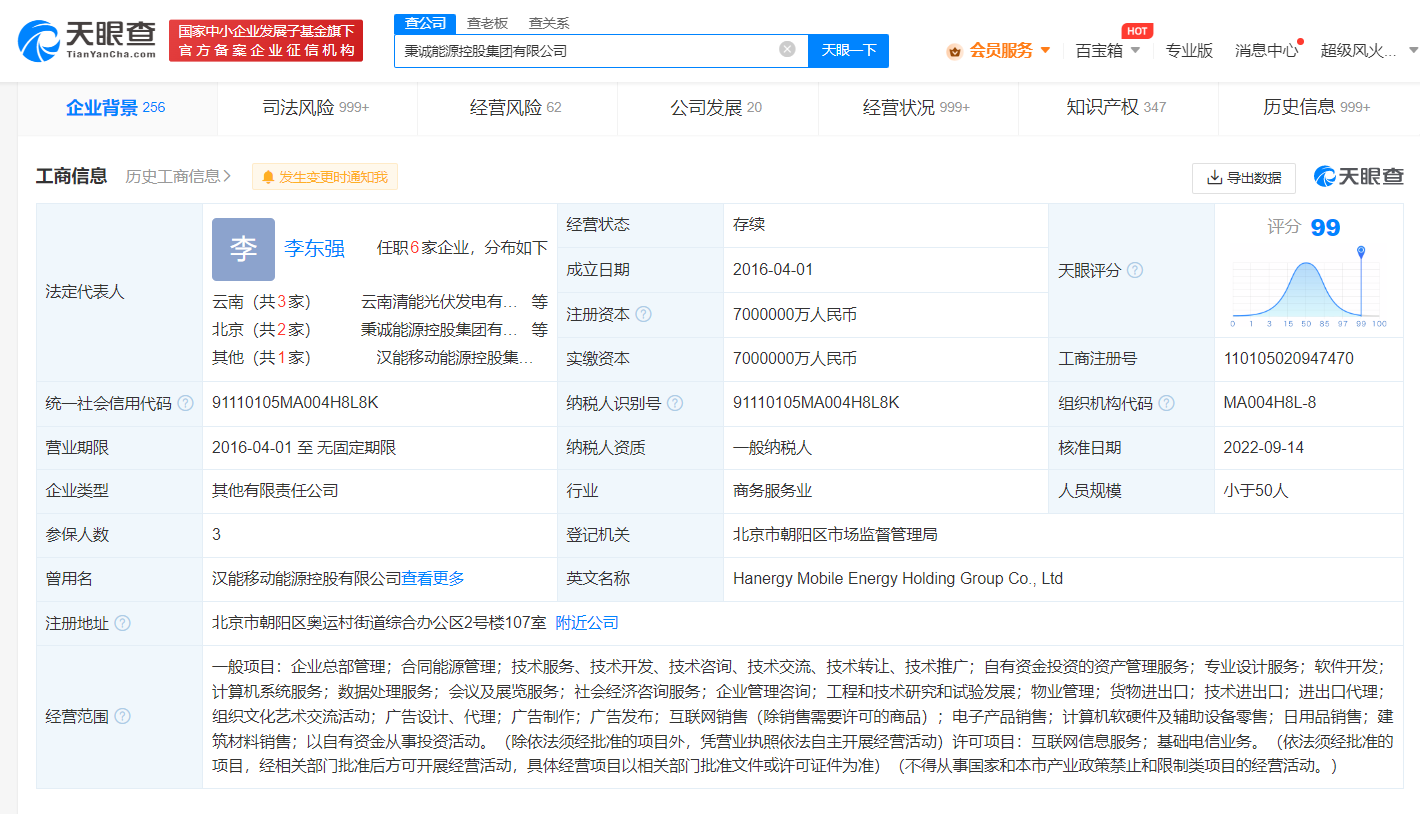The image size is (1420, 814).
Task: Click the 发生变更时通知我 bell notification
Action: coord(324,177)
